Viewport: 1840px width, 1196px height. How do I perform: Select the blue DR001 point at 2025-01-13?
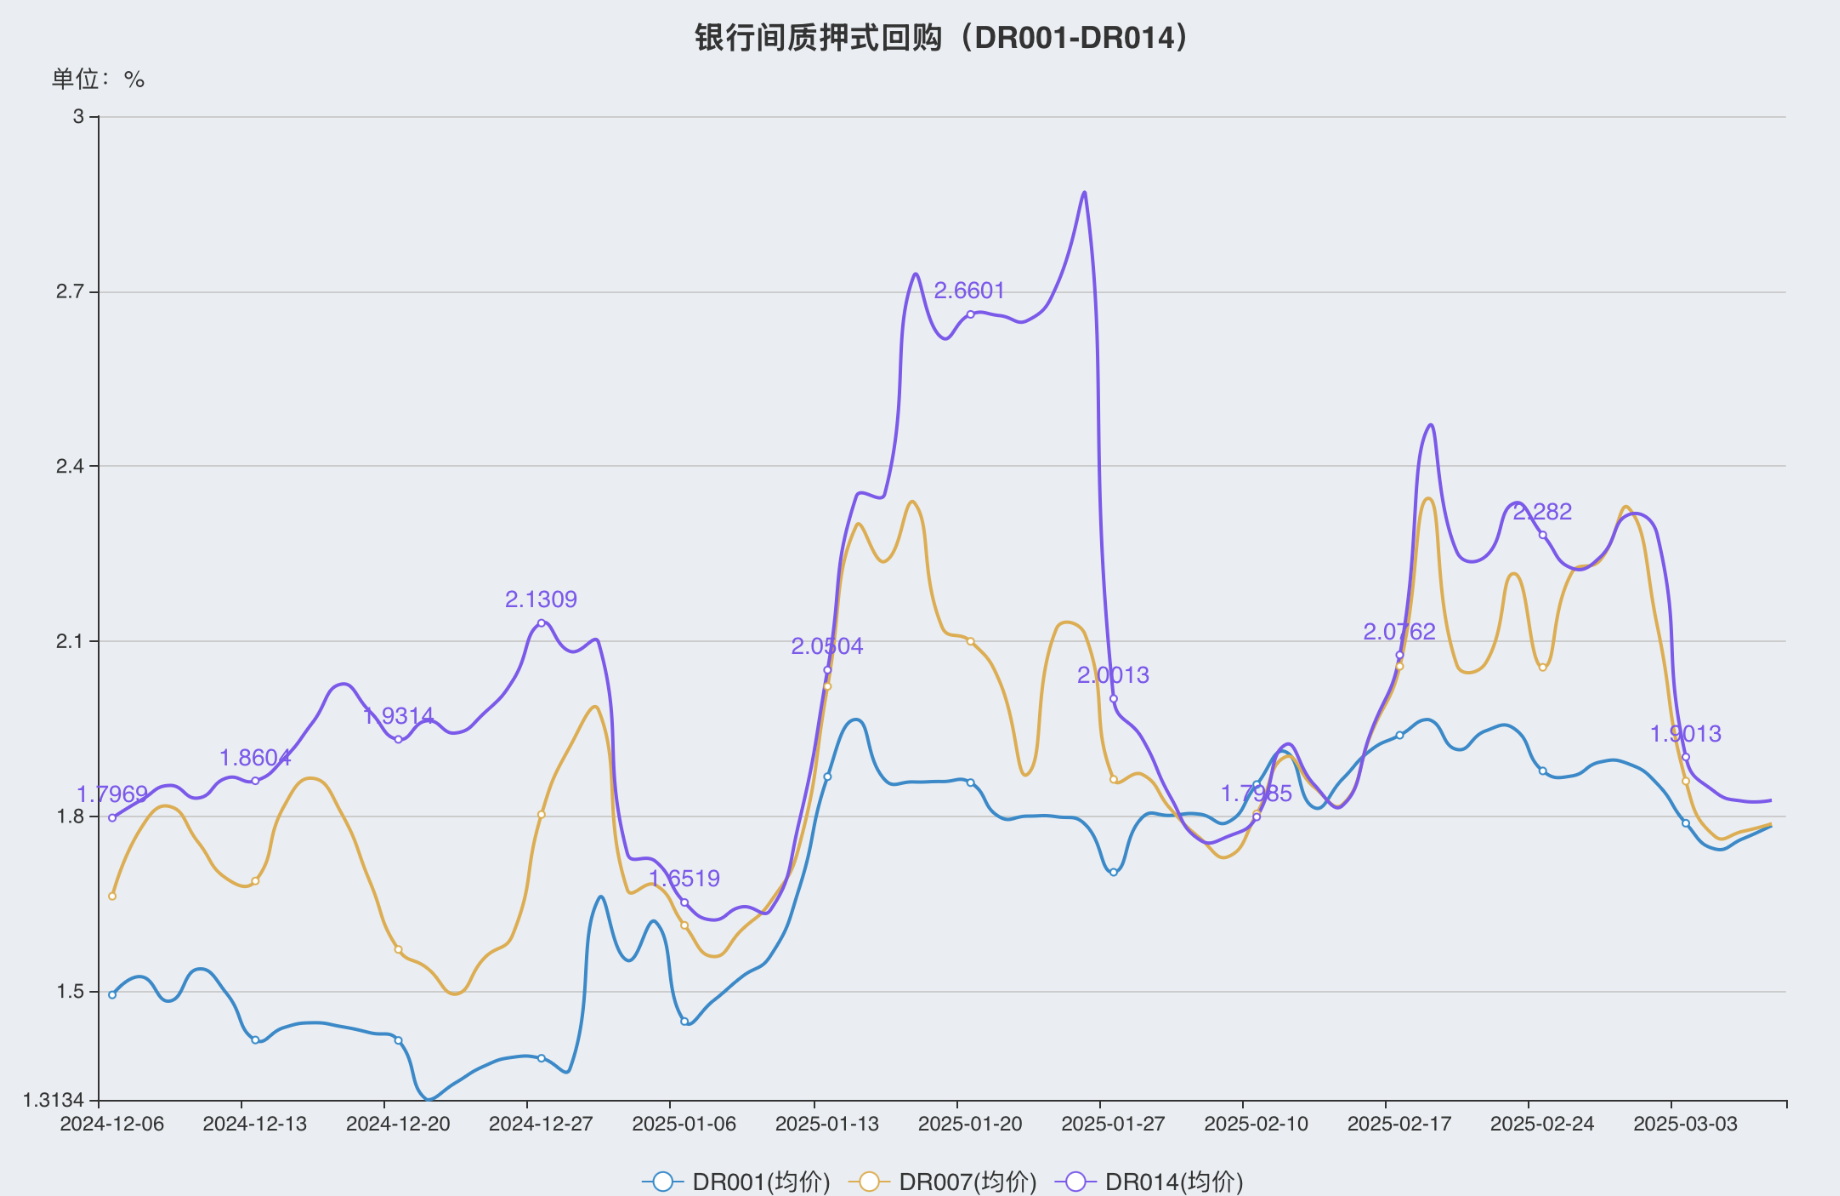827,776
